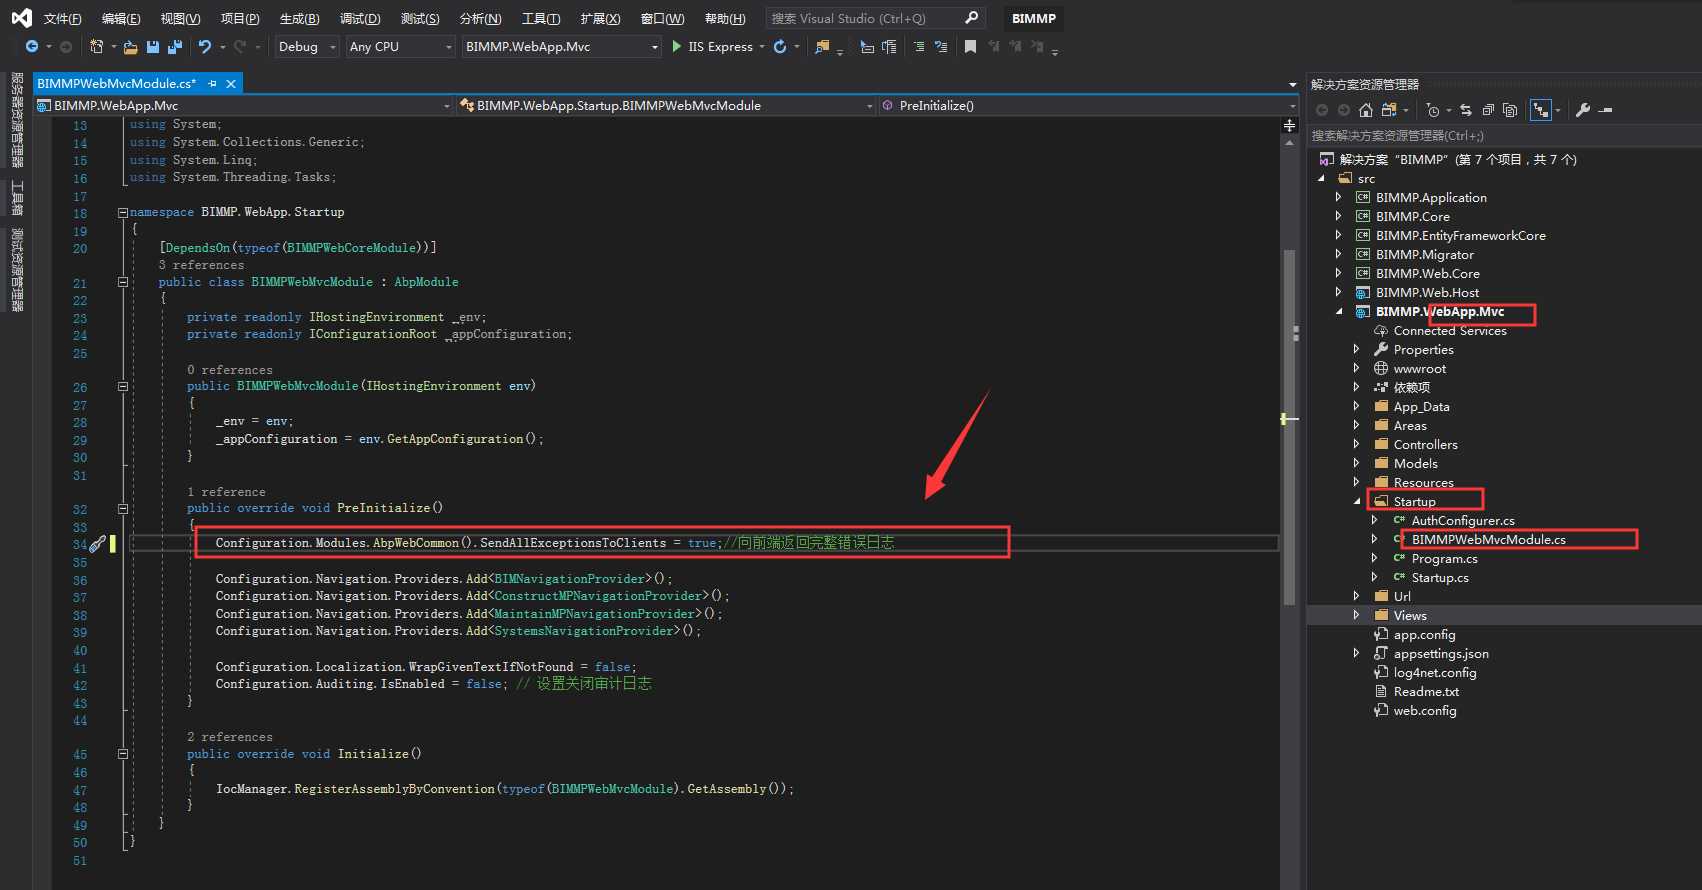Expand the Views folder node
This screenshot has width=1702, height=890.
pos(1356,615)
